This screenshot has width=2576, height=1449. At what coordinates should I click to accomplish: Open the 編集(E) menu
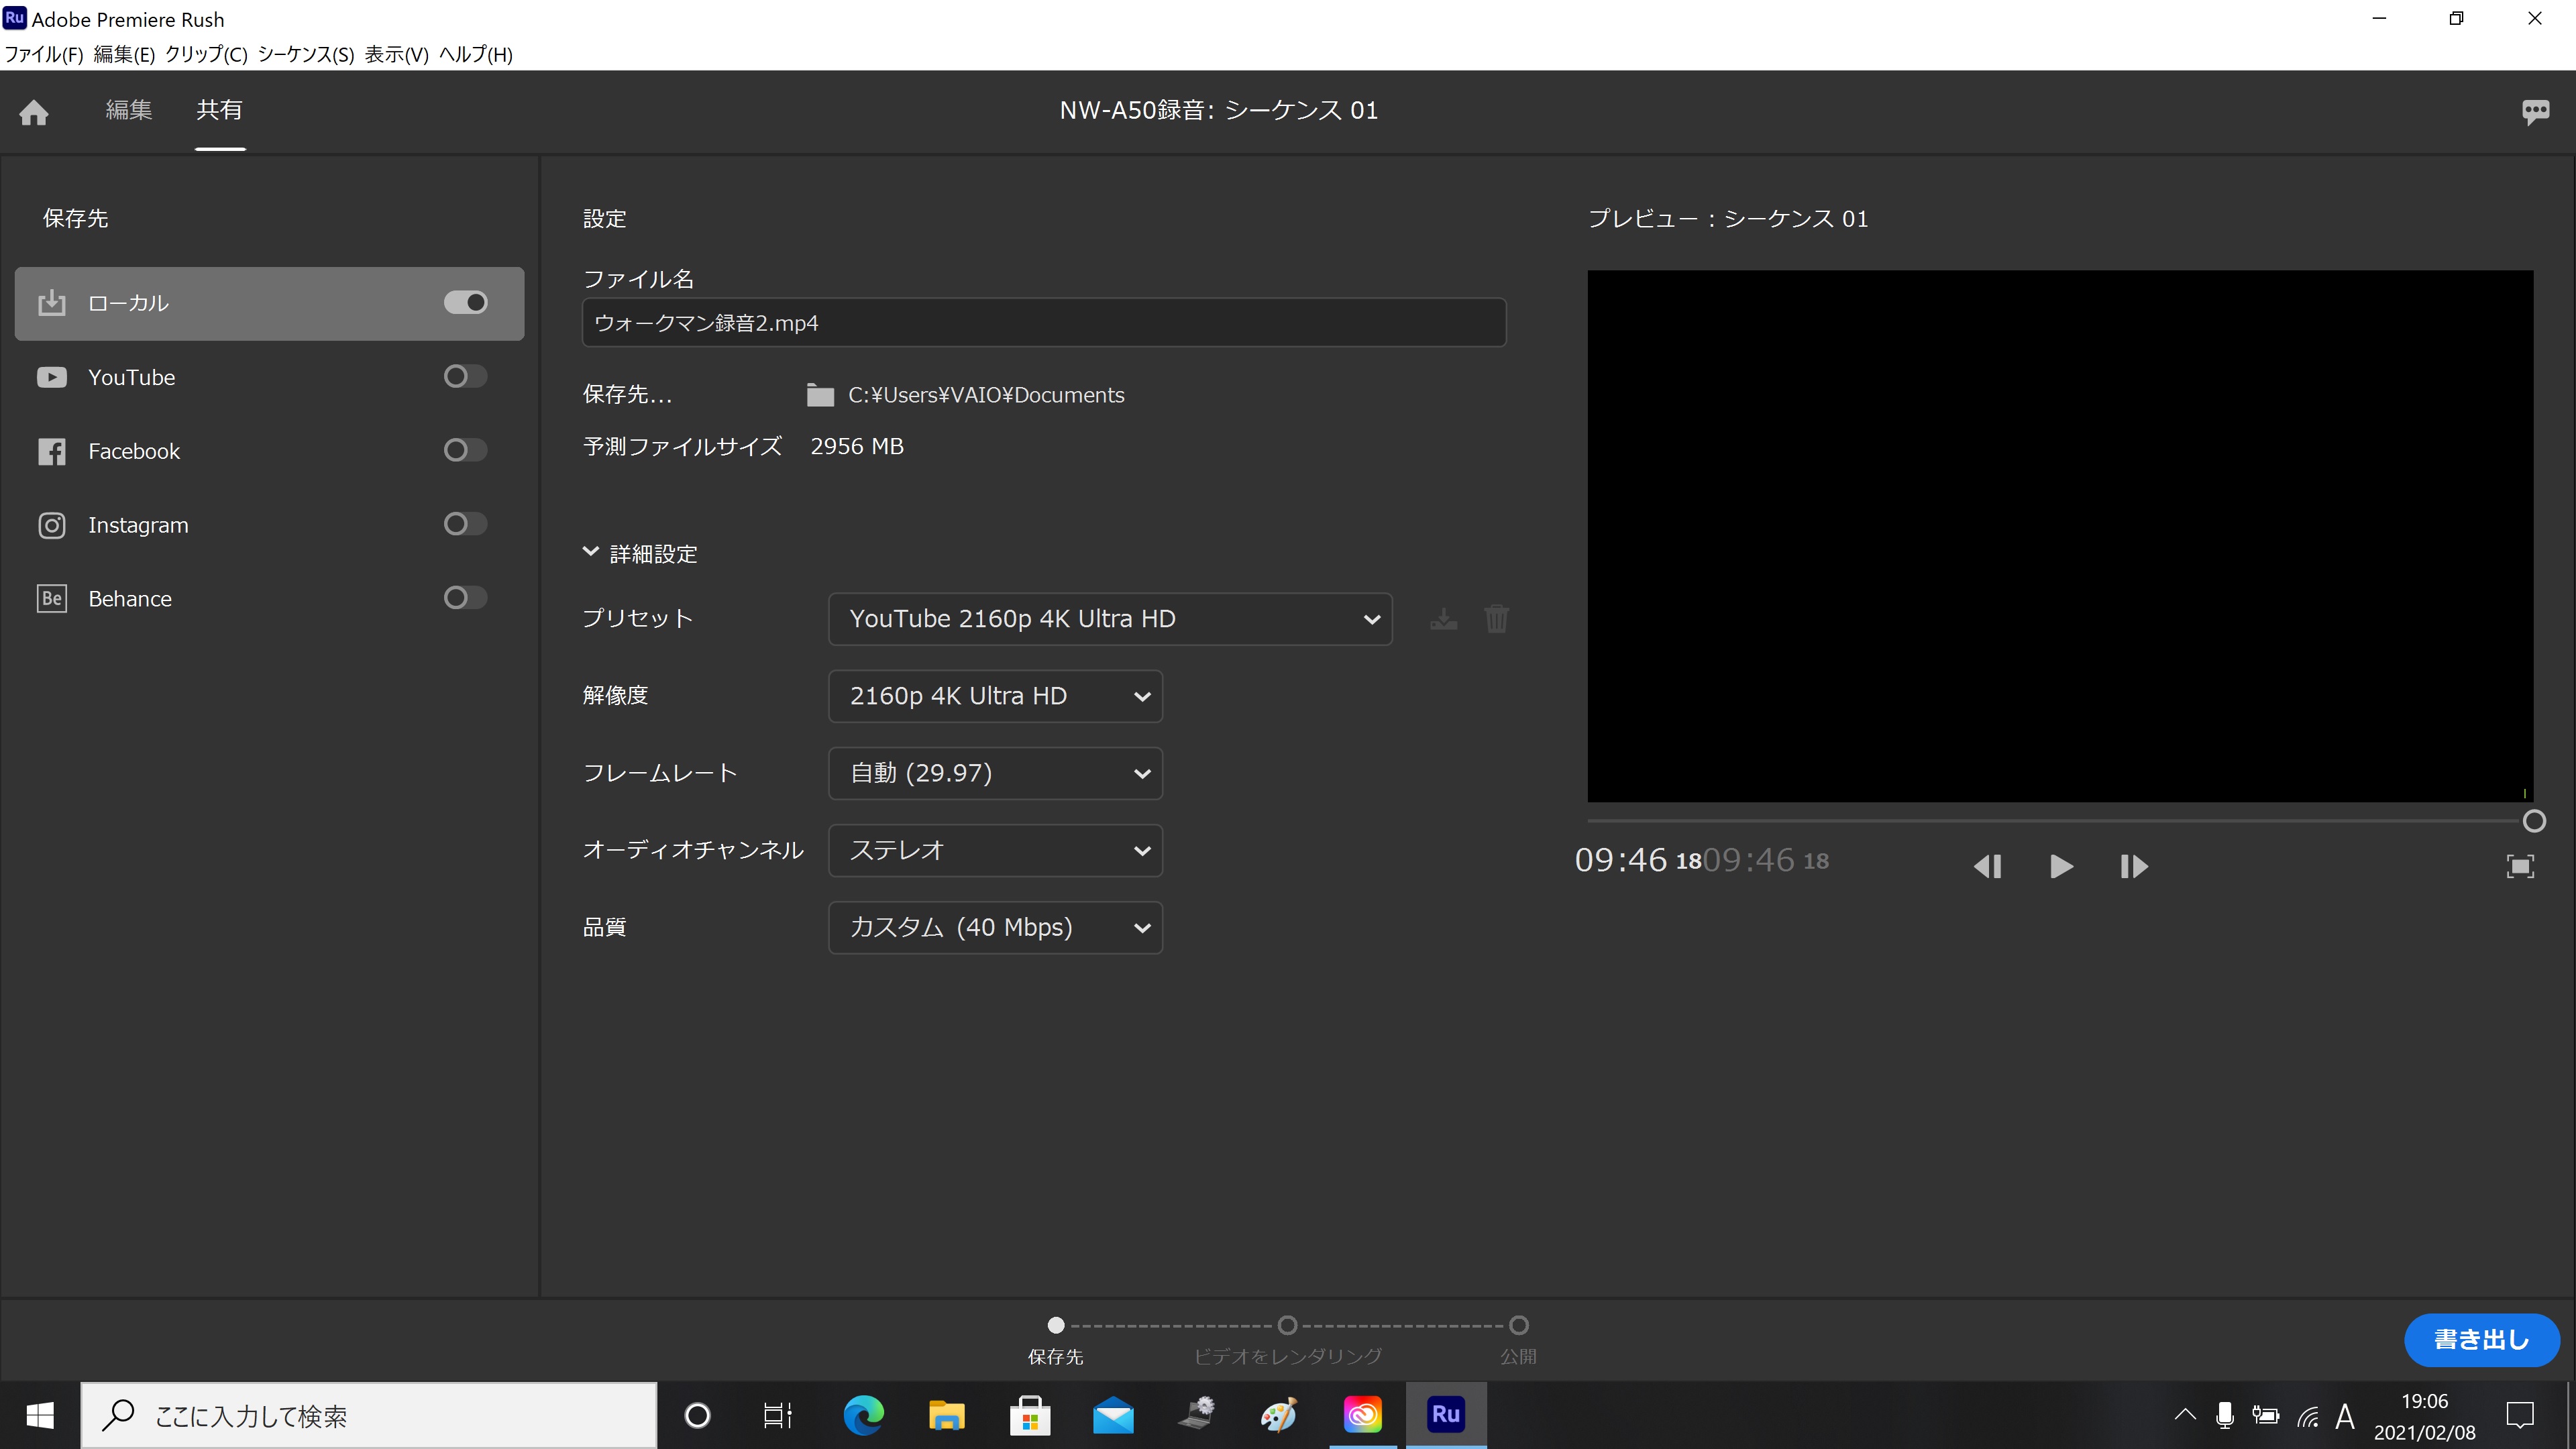click(x=124, y=54)
